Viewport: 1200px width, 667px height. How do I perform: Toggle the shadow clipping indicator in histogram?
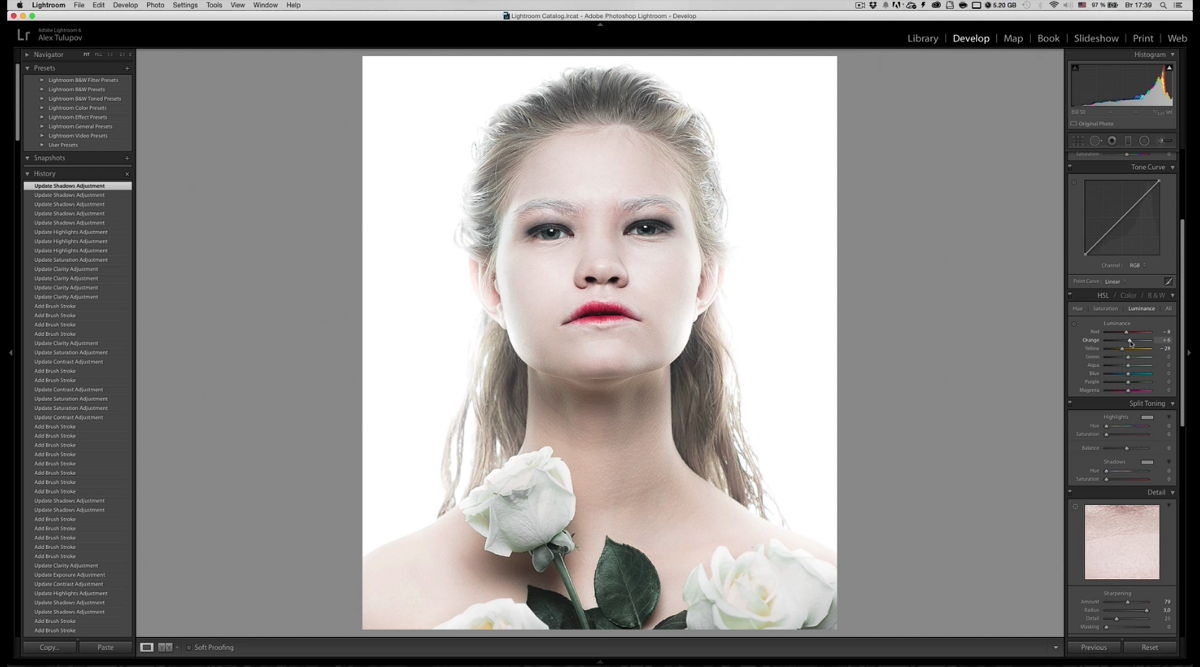1075,67
